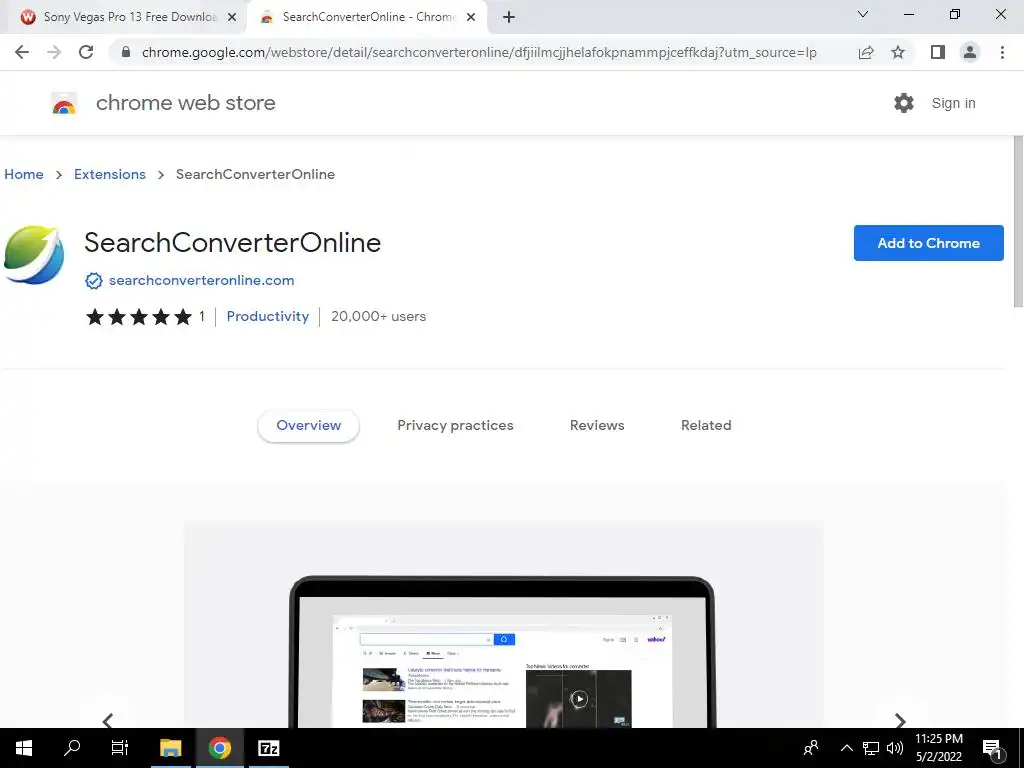Open the volume control tray icon

coord(895,748)
